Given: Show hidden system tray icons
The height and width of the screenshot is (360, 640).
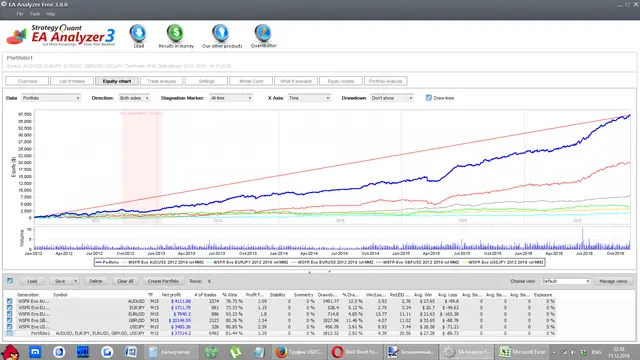Looking at the screenshot, I should (554, 352).
